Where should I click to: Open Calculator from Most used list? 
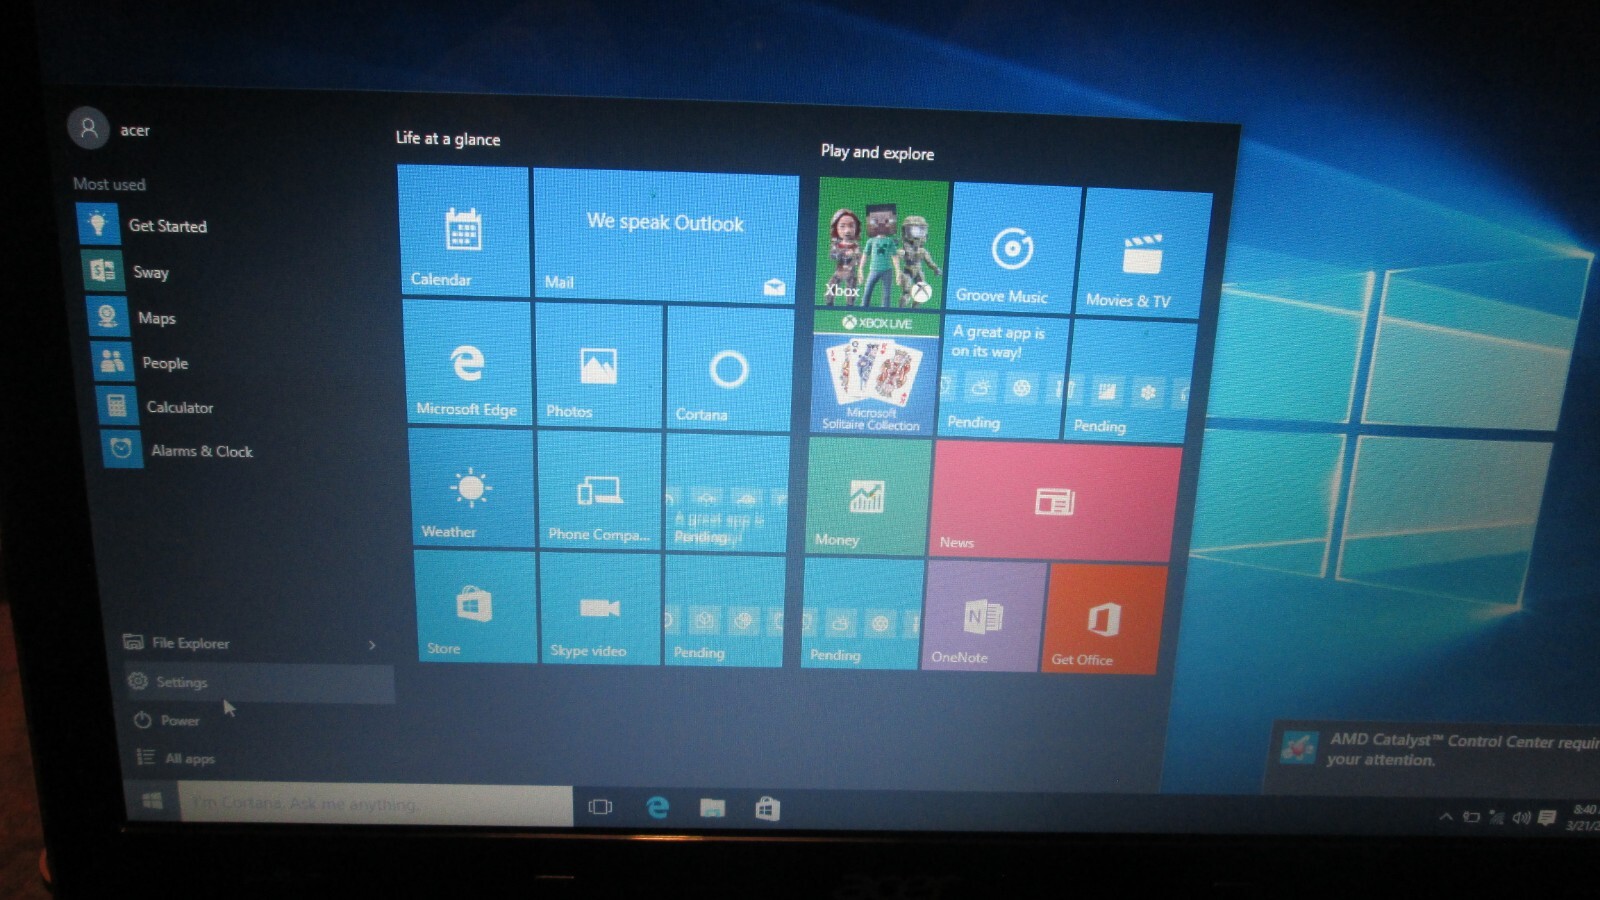click(x=158, y=406)
